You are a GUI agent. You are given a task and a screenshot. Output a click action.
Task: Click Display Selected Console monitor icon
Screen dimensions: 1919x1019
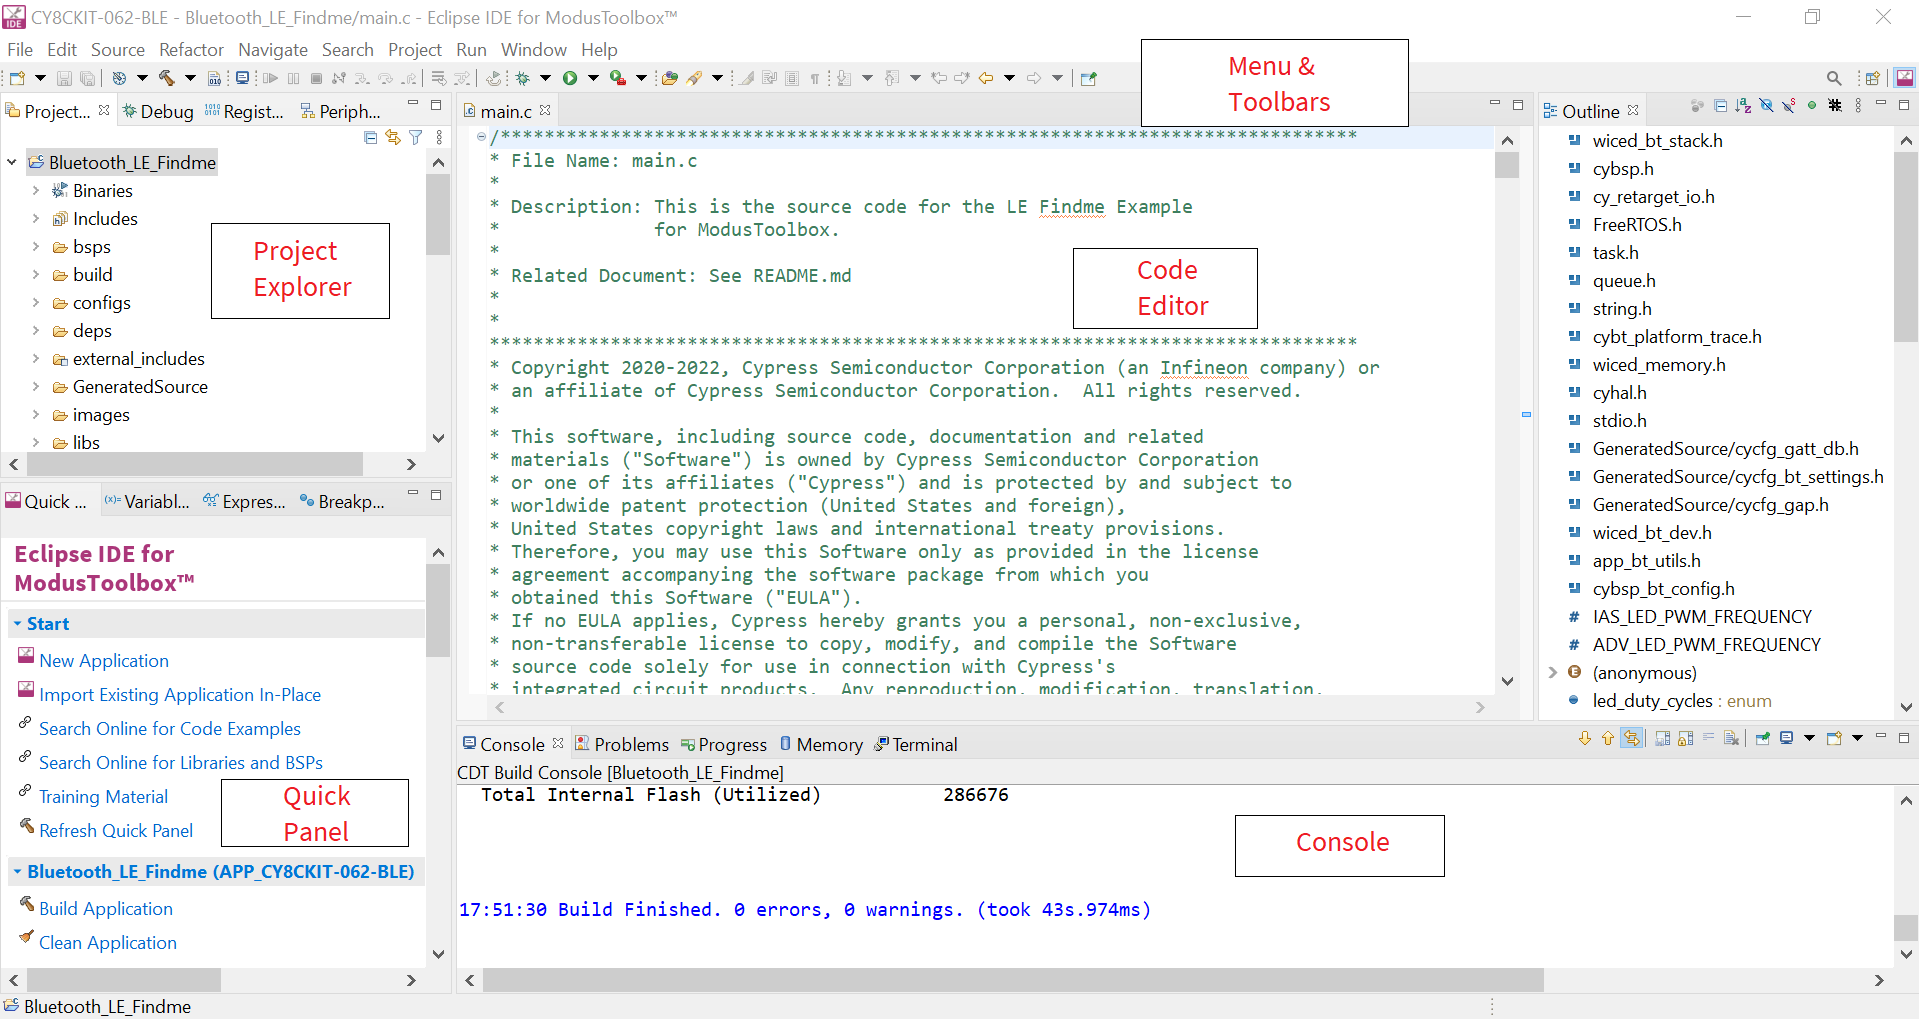point(1787,738)
